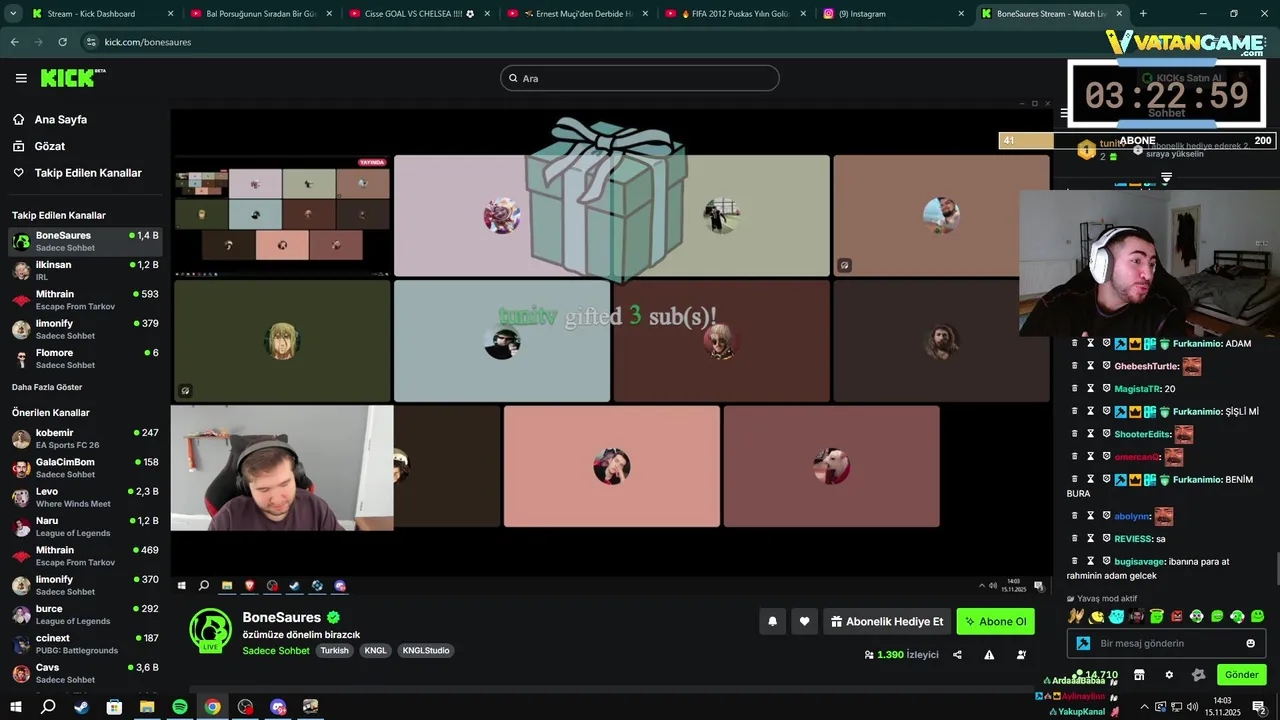Image resolution: width=1280 pixels, height=720 pixels.
Task: Click the Gözat browse icon
Action: click(18, 146)
